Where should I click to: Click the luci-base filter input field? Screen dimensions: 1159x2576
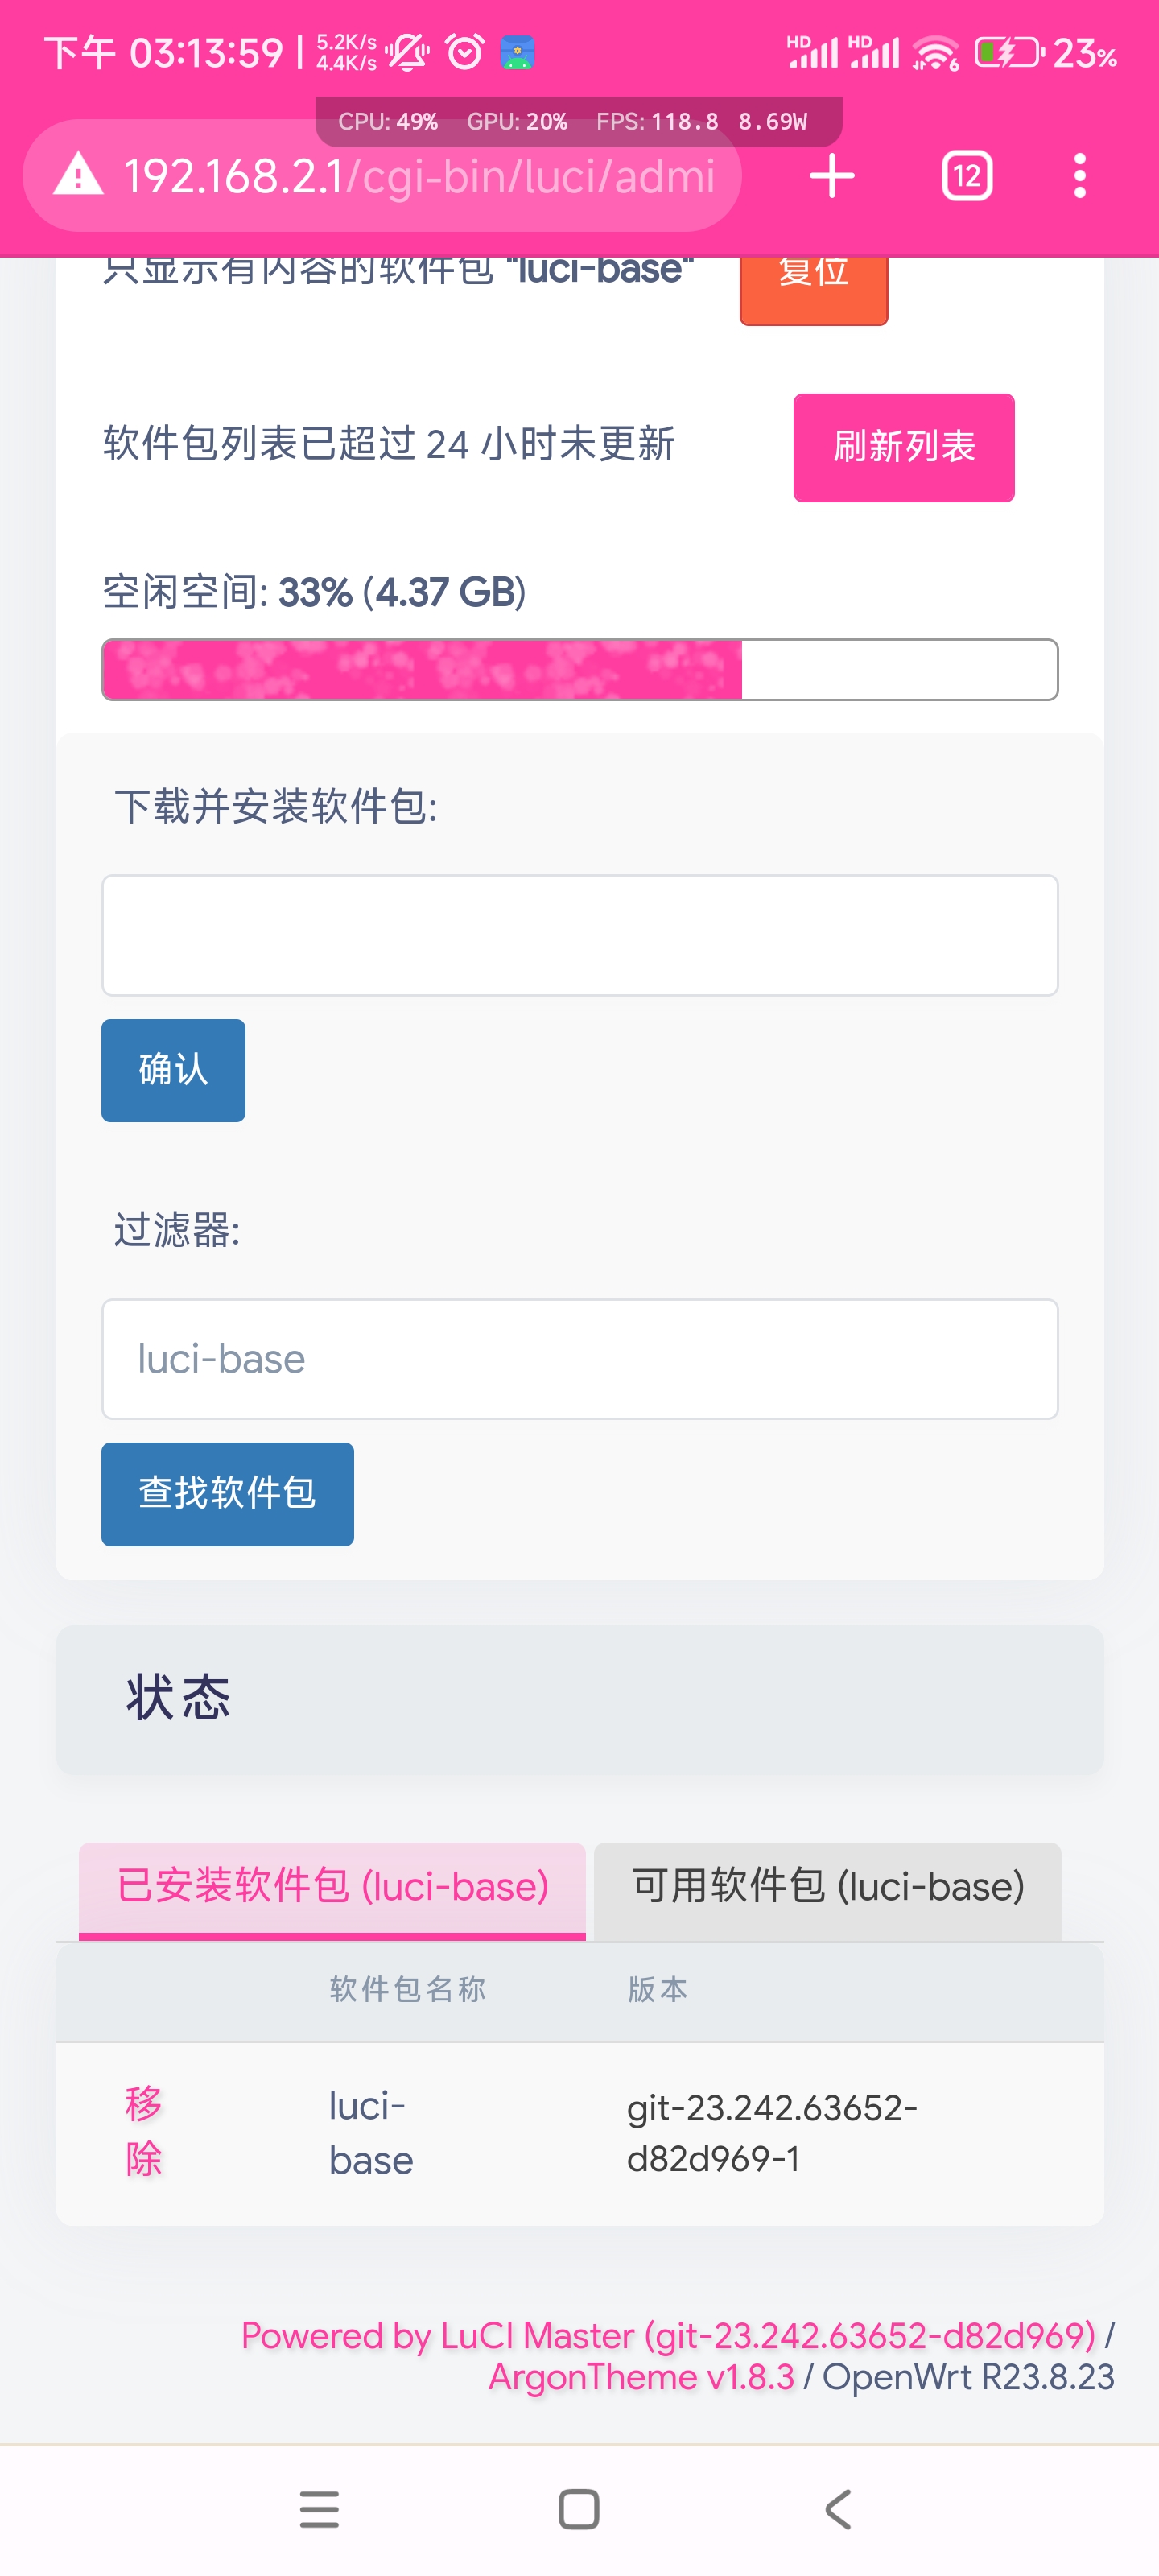point(579,1358)
